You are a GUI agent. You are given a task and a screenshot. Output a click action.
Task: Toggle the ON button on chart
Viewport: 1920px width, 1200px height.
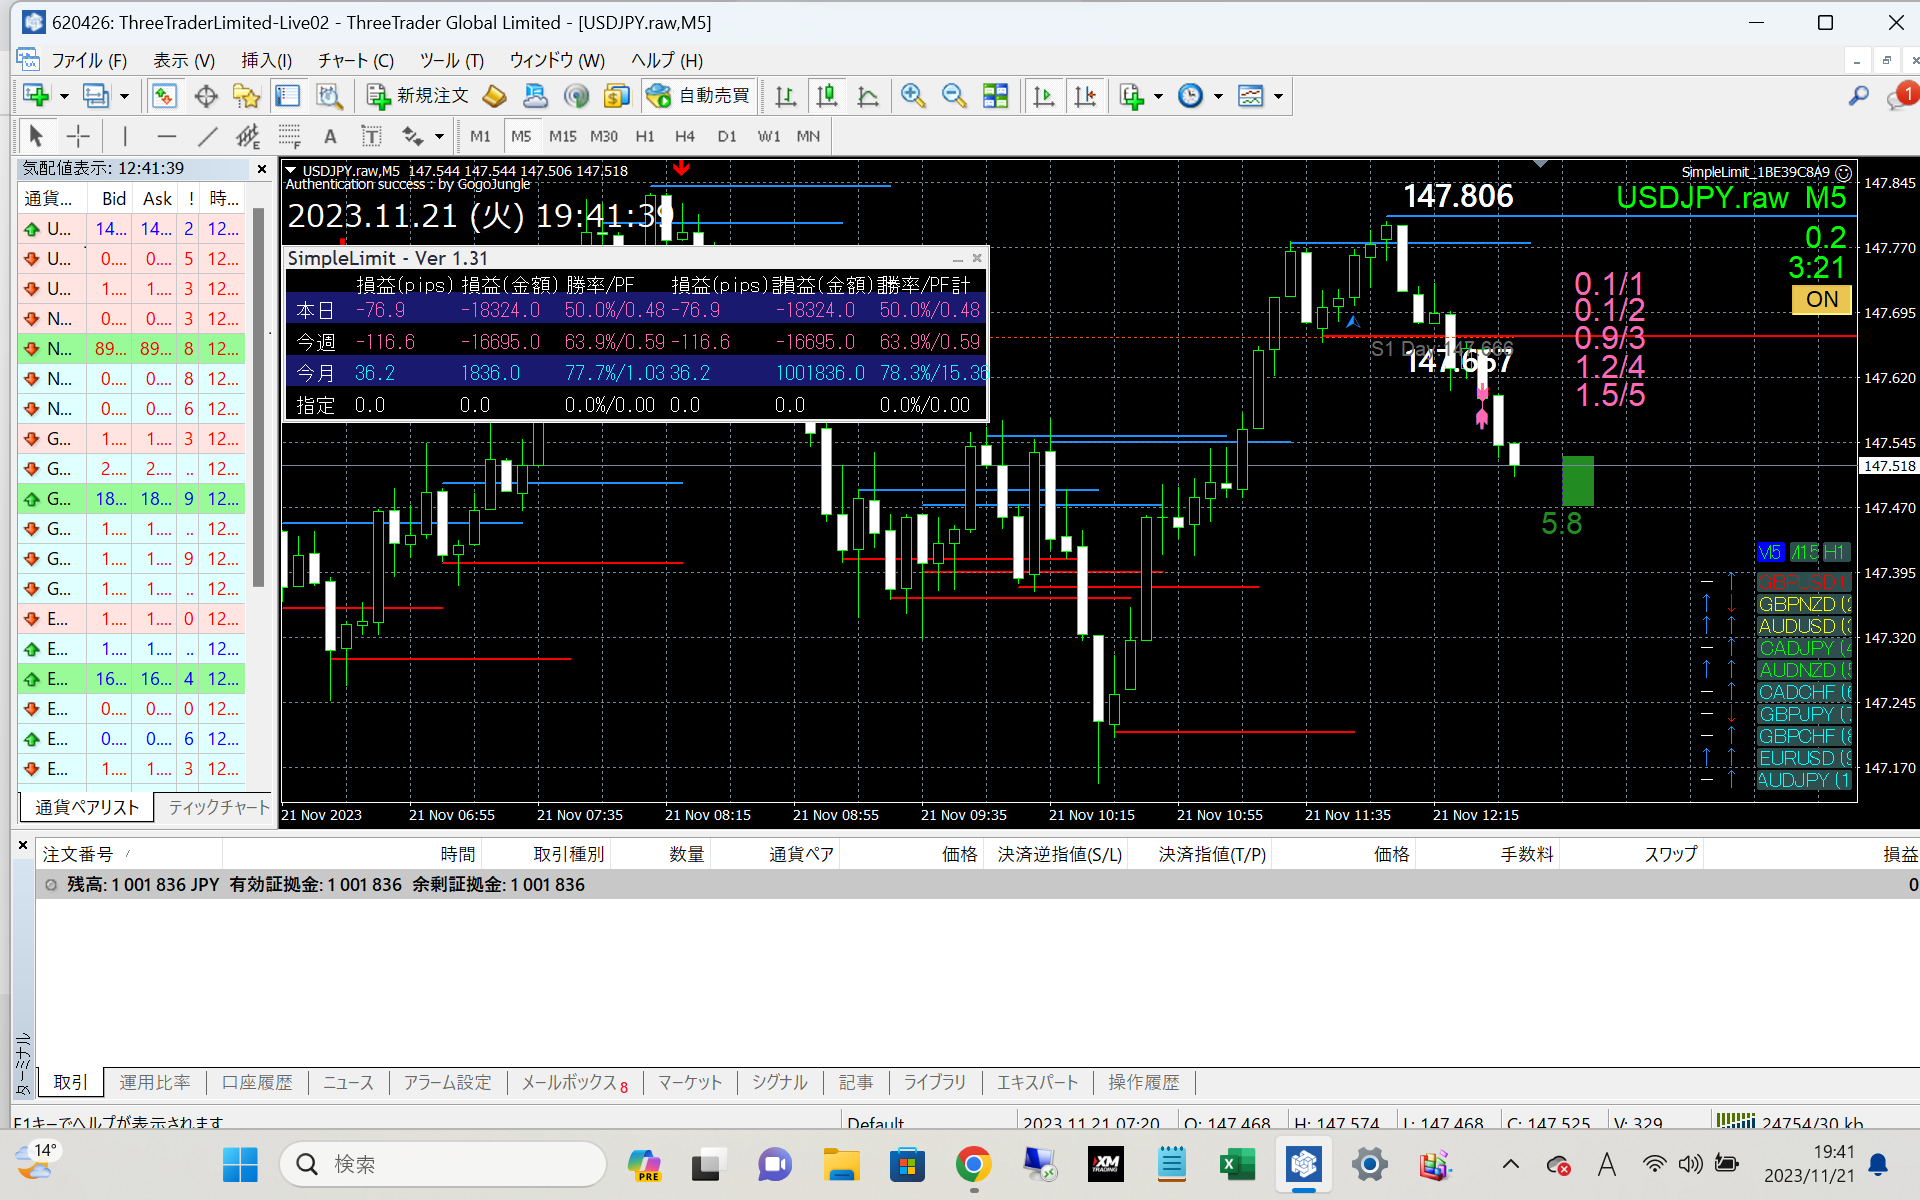coord(1821,299)
